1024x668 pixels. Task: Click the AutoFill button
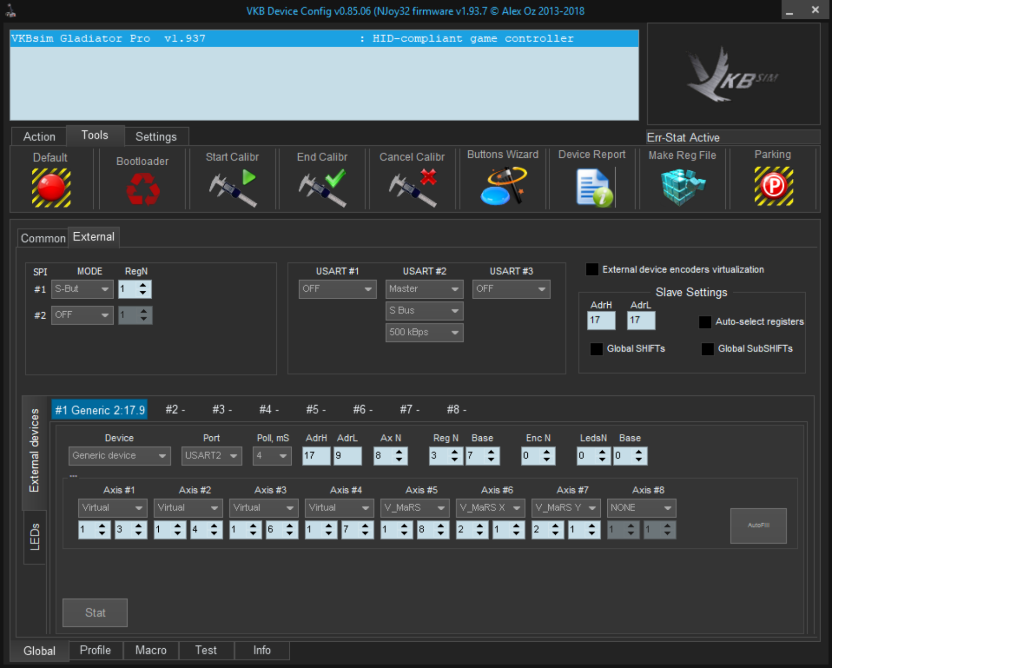(x=758, y=525)
